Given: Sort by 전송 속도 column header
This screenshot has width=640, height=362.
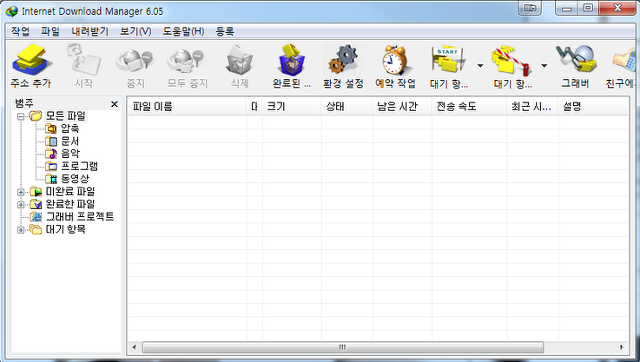Looking at the screenshot, I should pyautogui.click(x=469, y=107).
